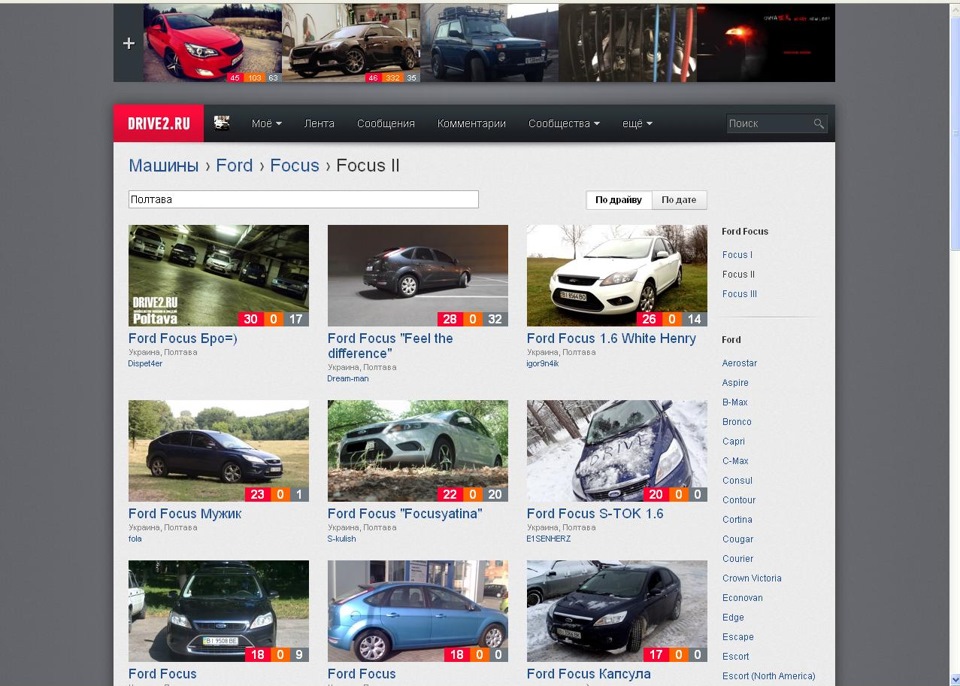The height and width of the screenshot is (686, 960).
Task: Sort cars by По драйву
Action: [618, 200]
